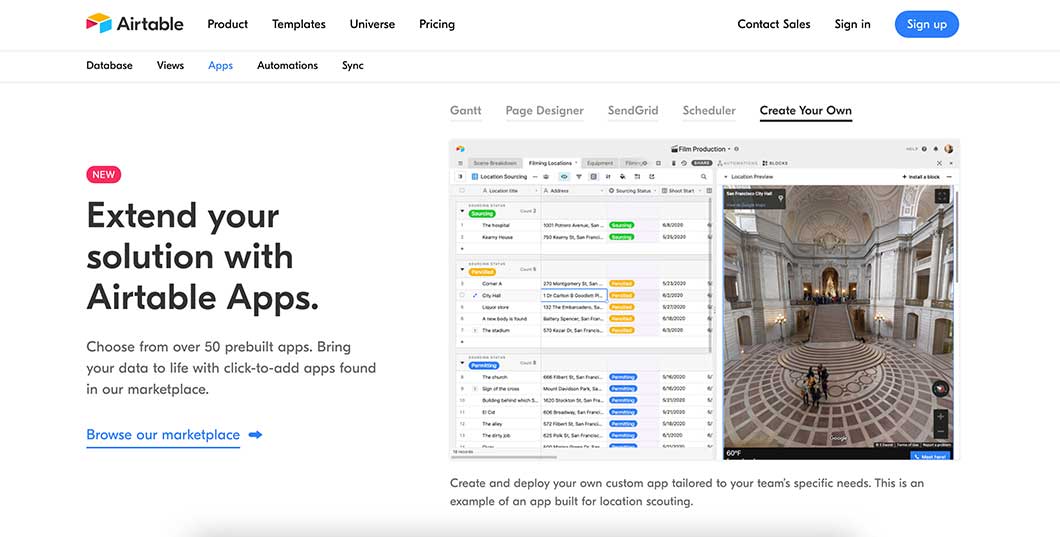Open Sourcing Status column dropdown
This screenshot has height=537, width=1060.
[x=655, y=191]
